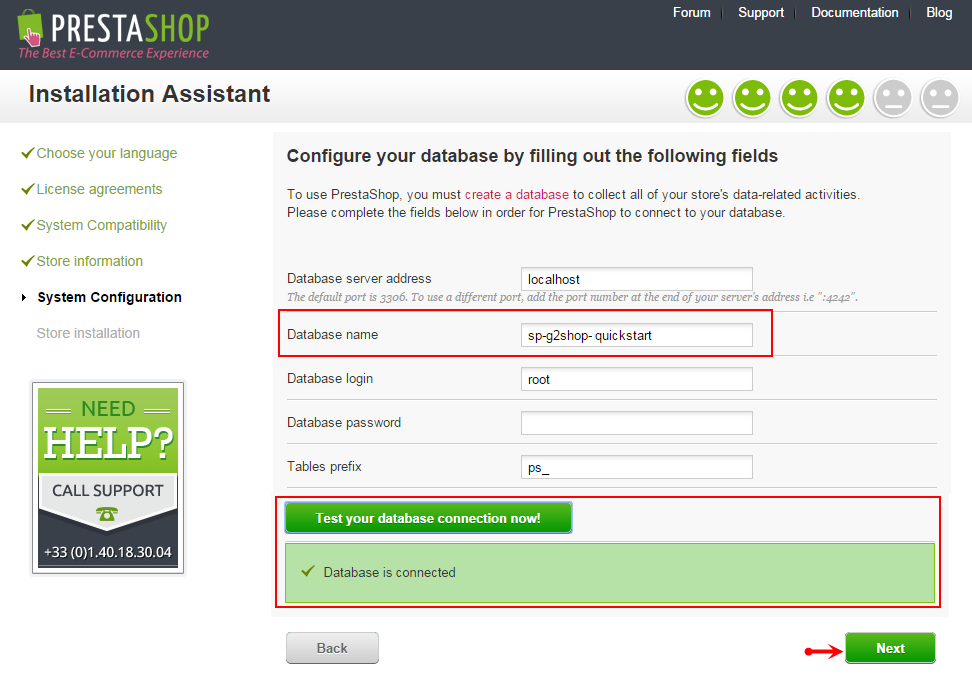Click the Database server address field

point(637,279)
